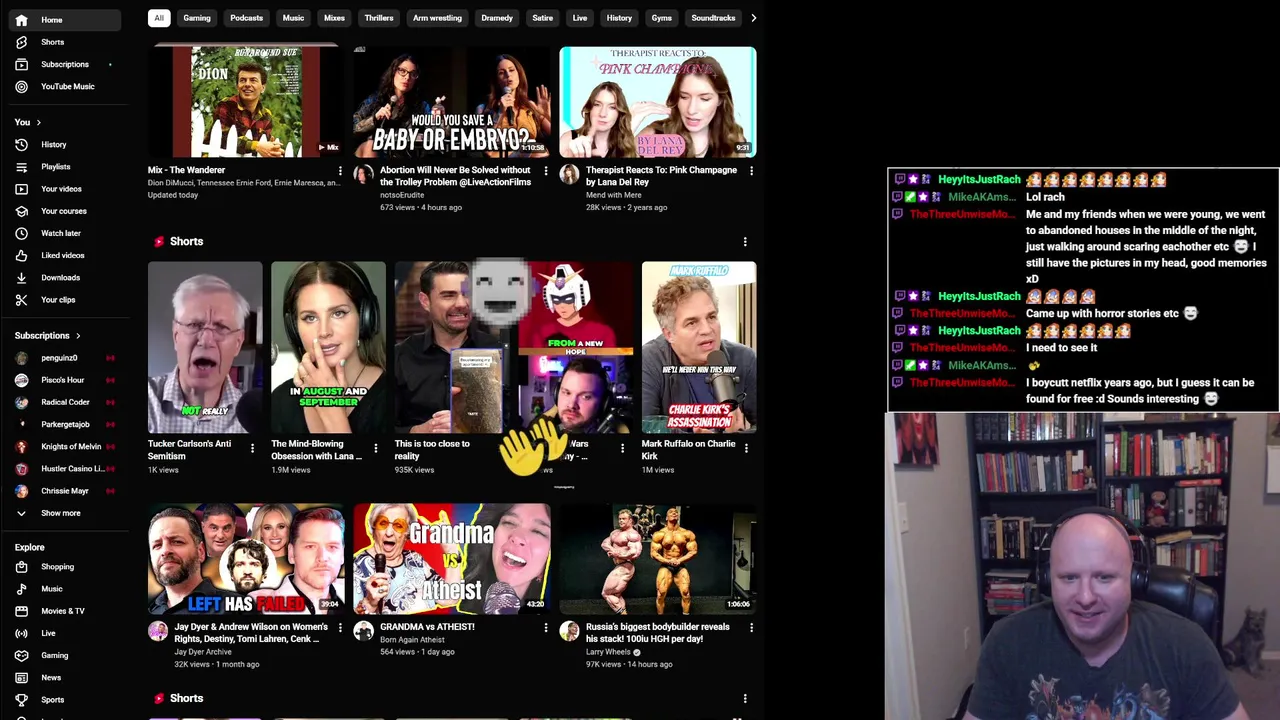Open the Watch later icon
Screen dimensions: 1280x720
click(21, 233)
